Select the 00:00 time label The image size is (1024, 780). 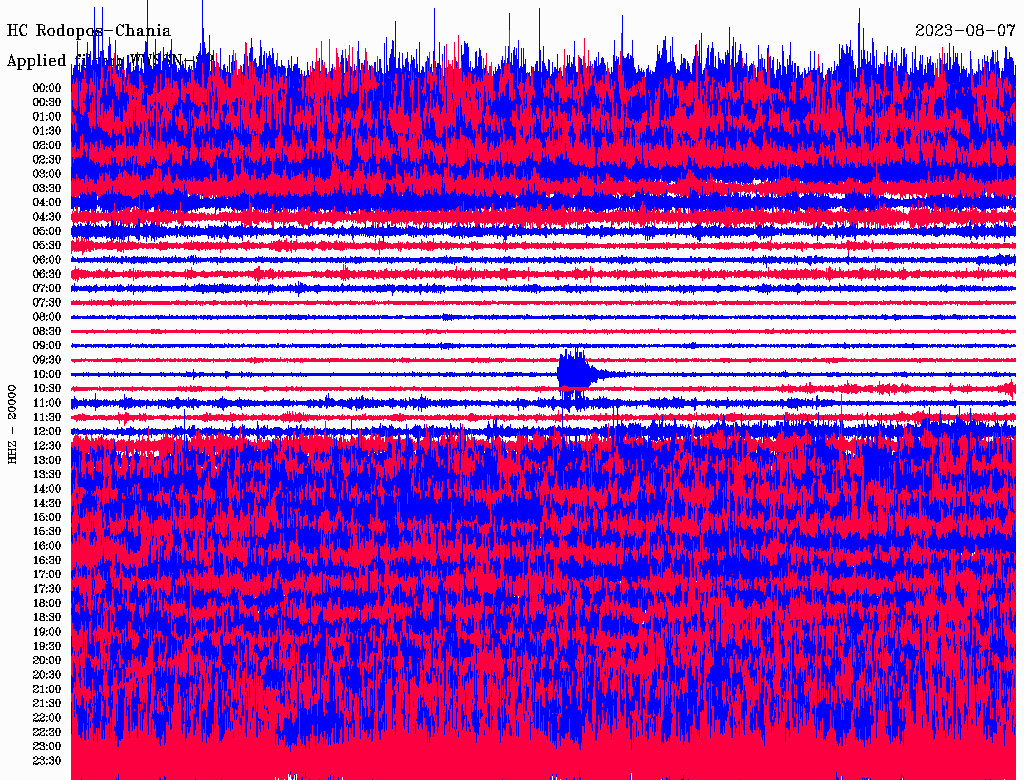(x=47, y=88)
